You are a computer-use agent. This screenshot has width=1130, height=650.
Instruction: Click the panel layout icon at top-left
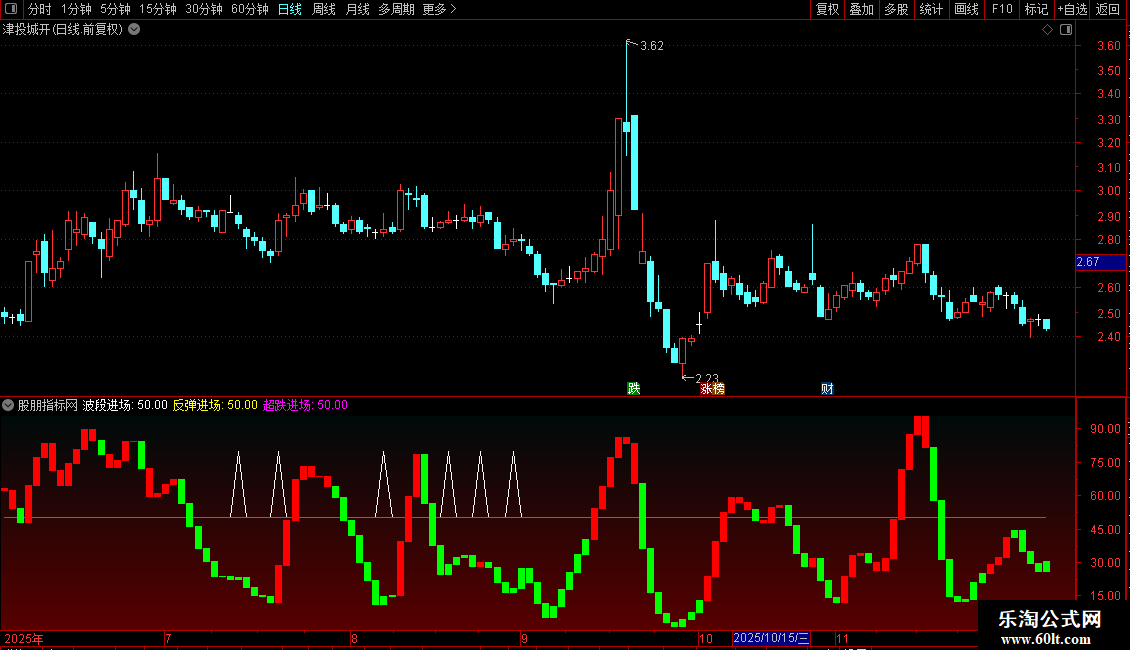tap(11, 9)
